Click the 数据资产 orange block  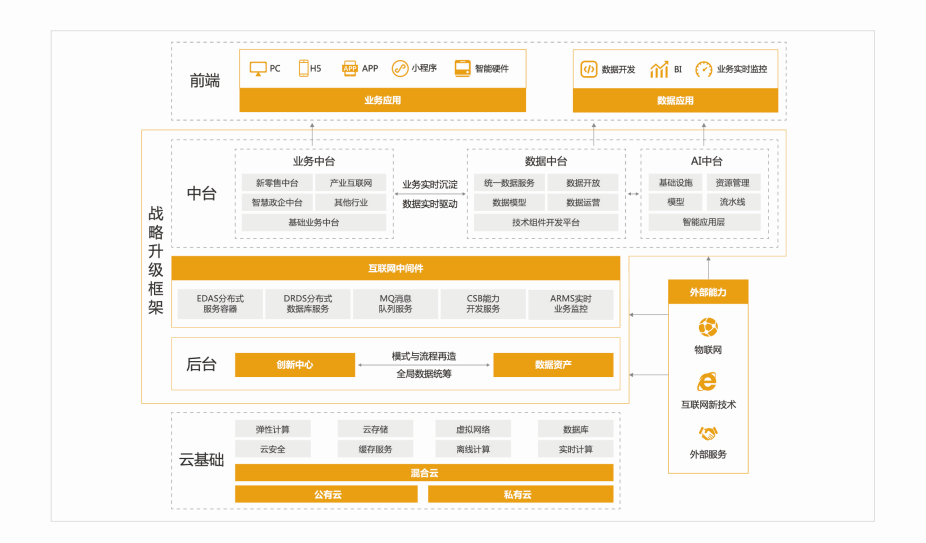pyautogui.click(x=553, y=365)
